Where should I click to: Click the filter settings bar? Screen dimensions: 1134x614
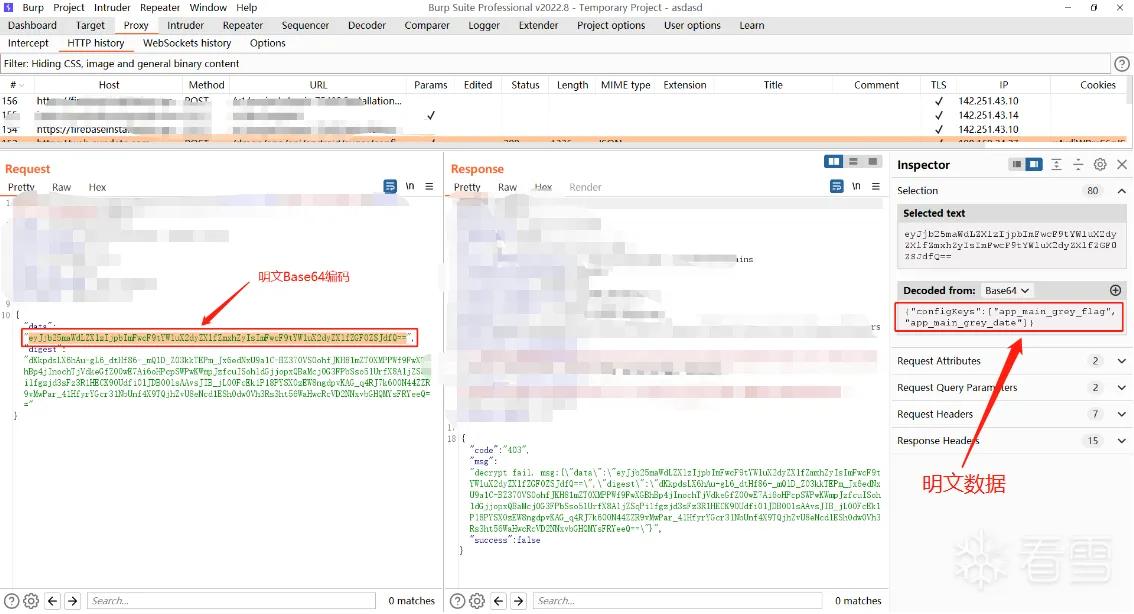pos(555,64)
